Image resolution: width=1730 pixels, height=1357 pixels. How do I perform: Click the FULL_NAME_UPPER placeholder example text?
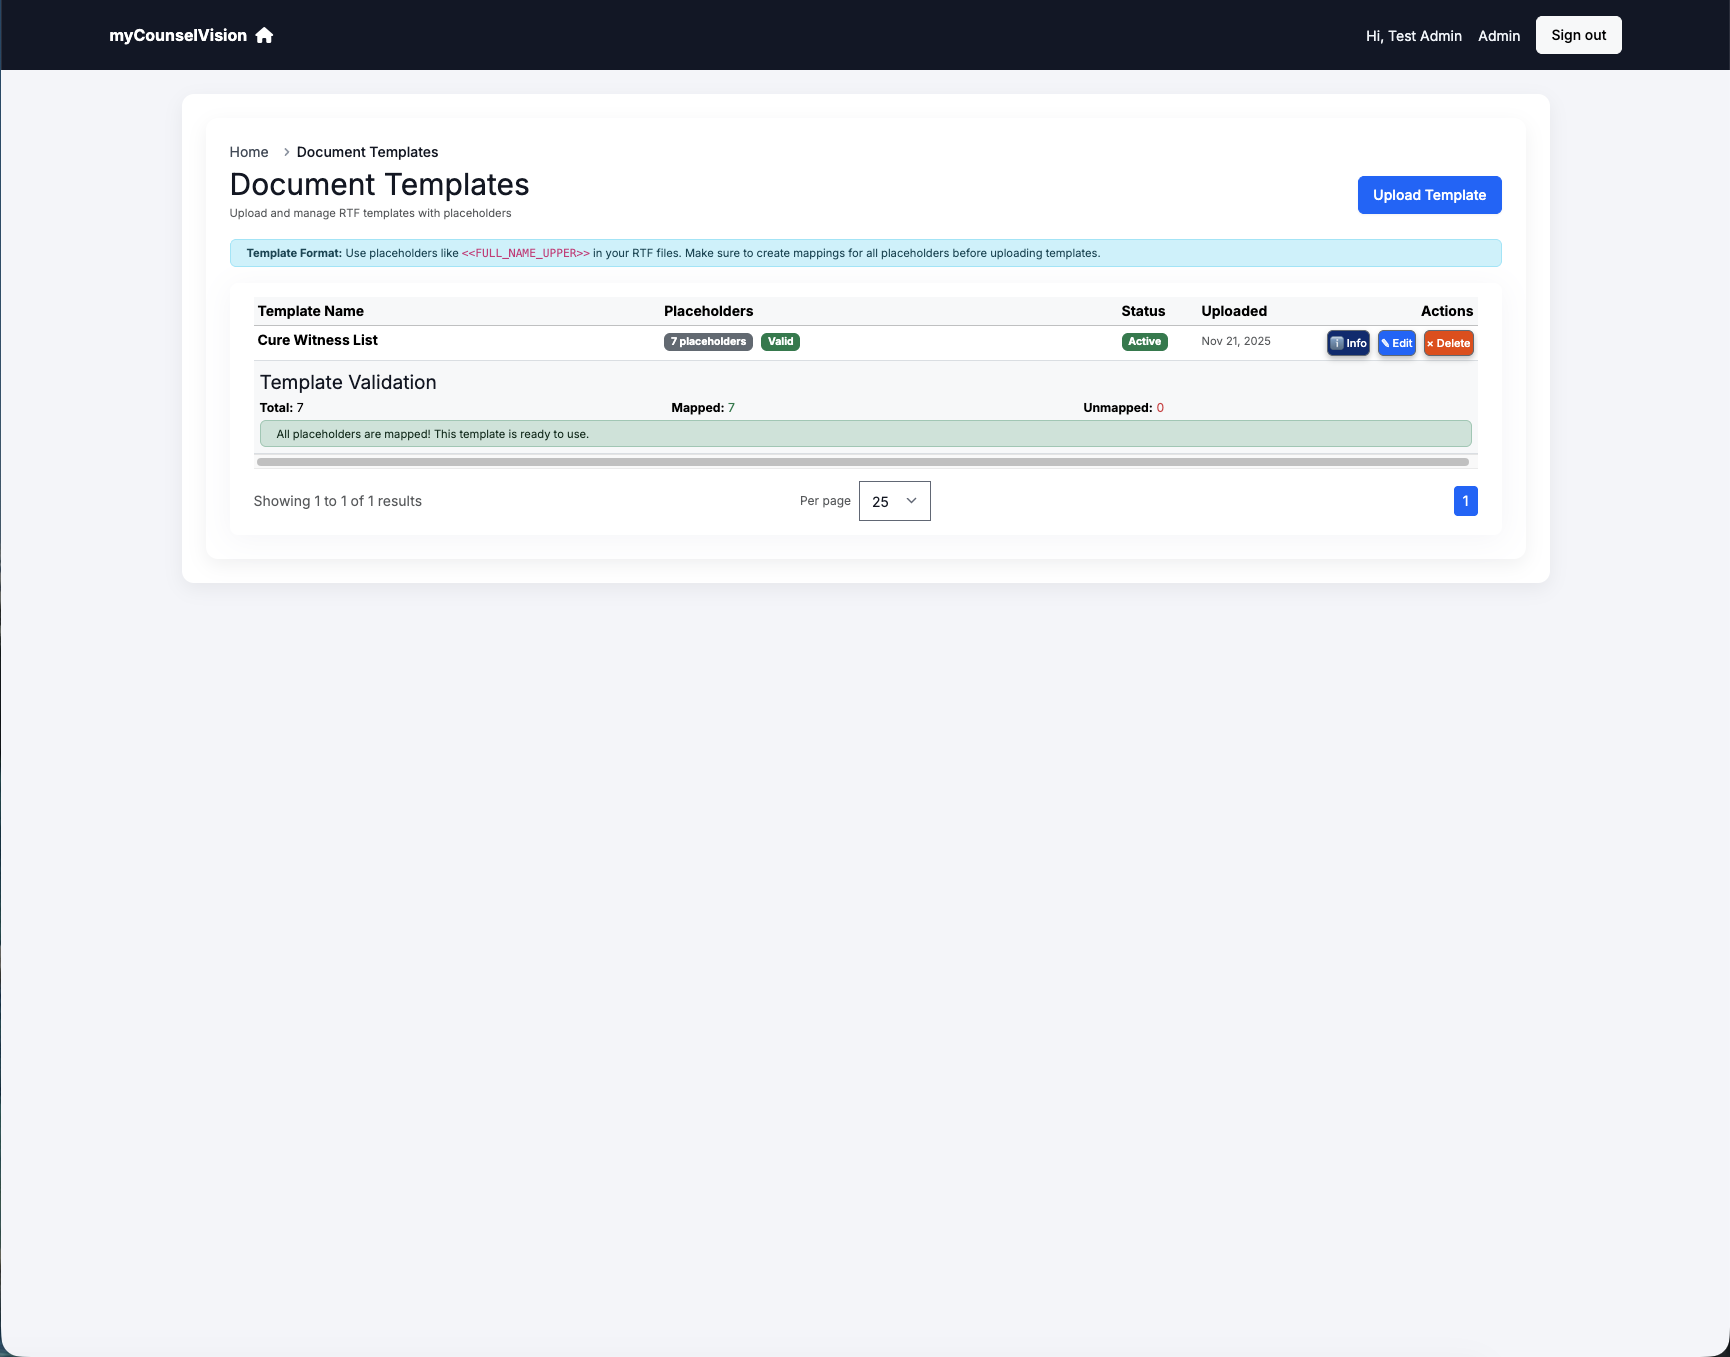(x=525, y=253)
